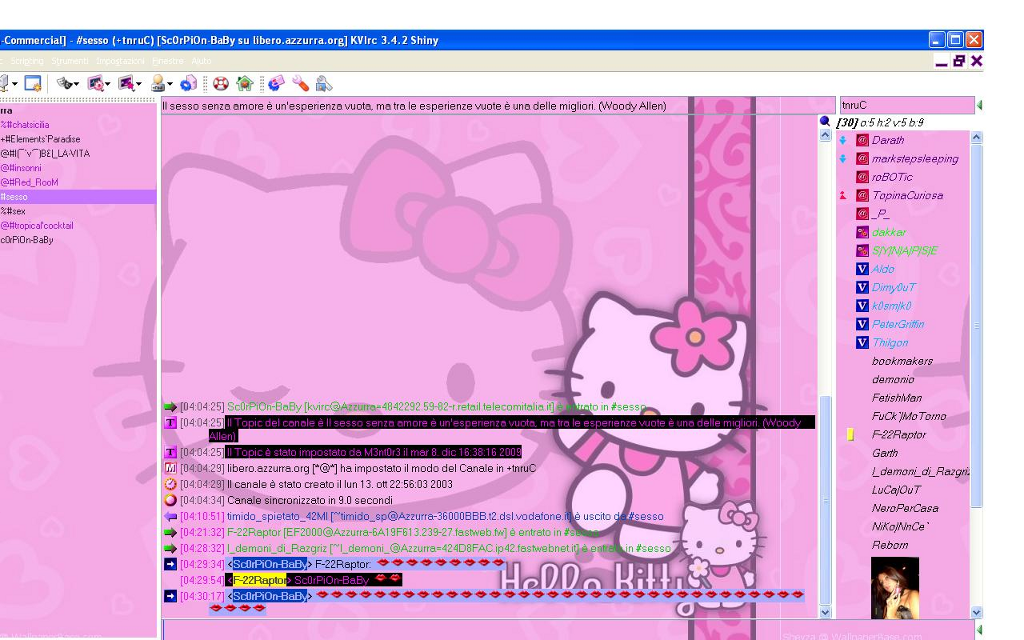
Task: Click the magnifier search icon beside the wrench
Action: pos(323,84)
